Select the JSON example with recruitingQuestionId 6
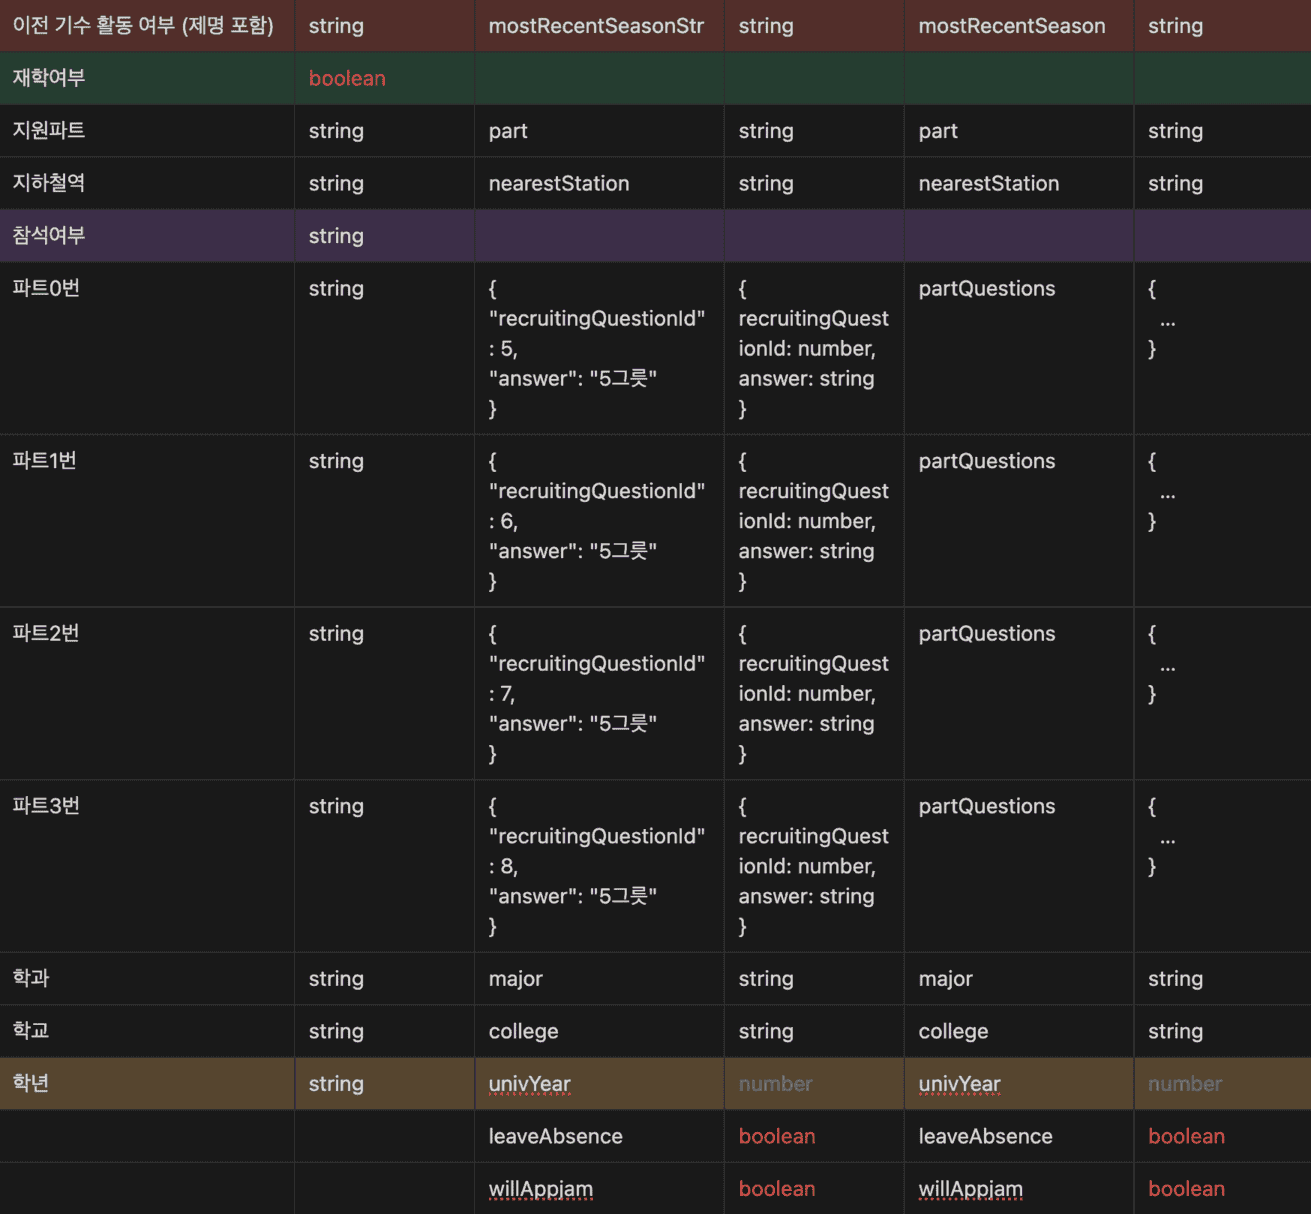1311x1214 pixels. tap(596, 521)
